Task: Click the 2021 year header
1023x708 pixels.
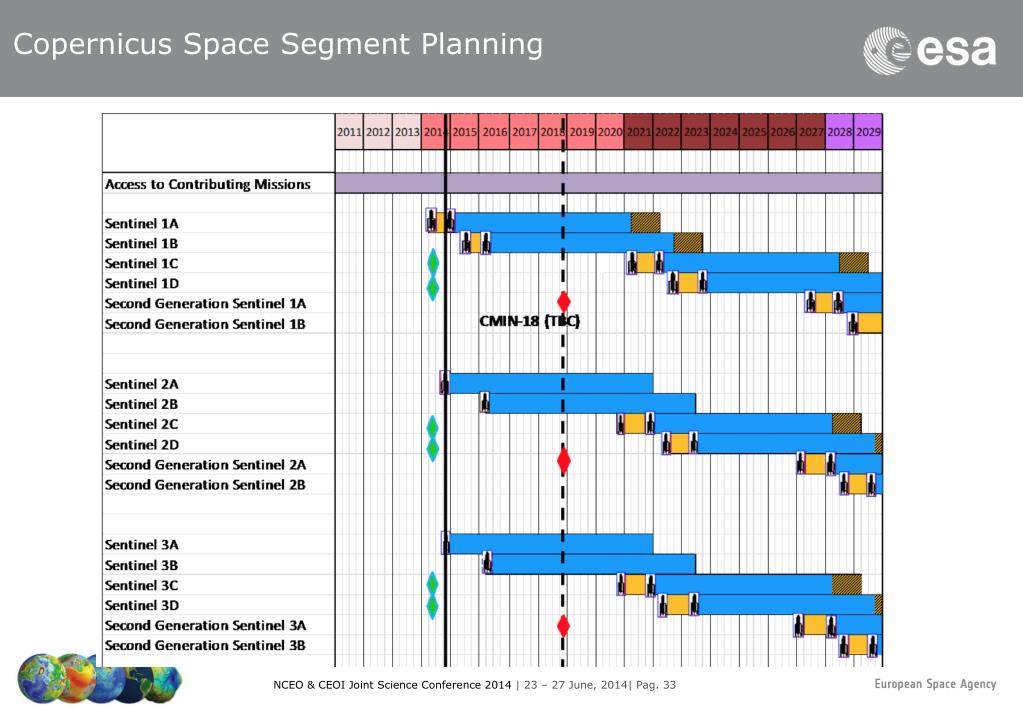Action: [639, 132]
